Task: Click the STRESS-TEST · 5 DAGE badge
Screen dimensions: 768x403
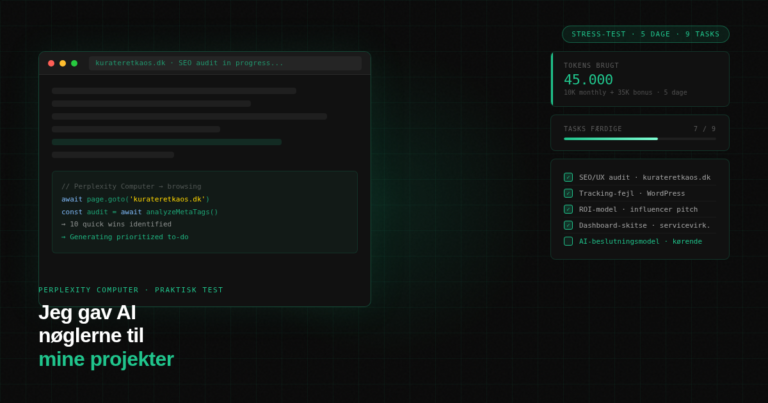Action: click(x=645, y=34)
